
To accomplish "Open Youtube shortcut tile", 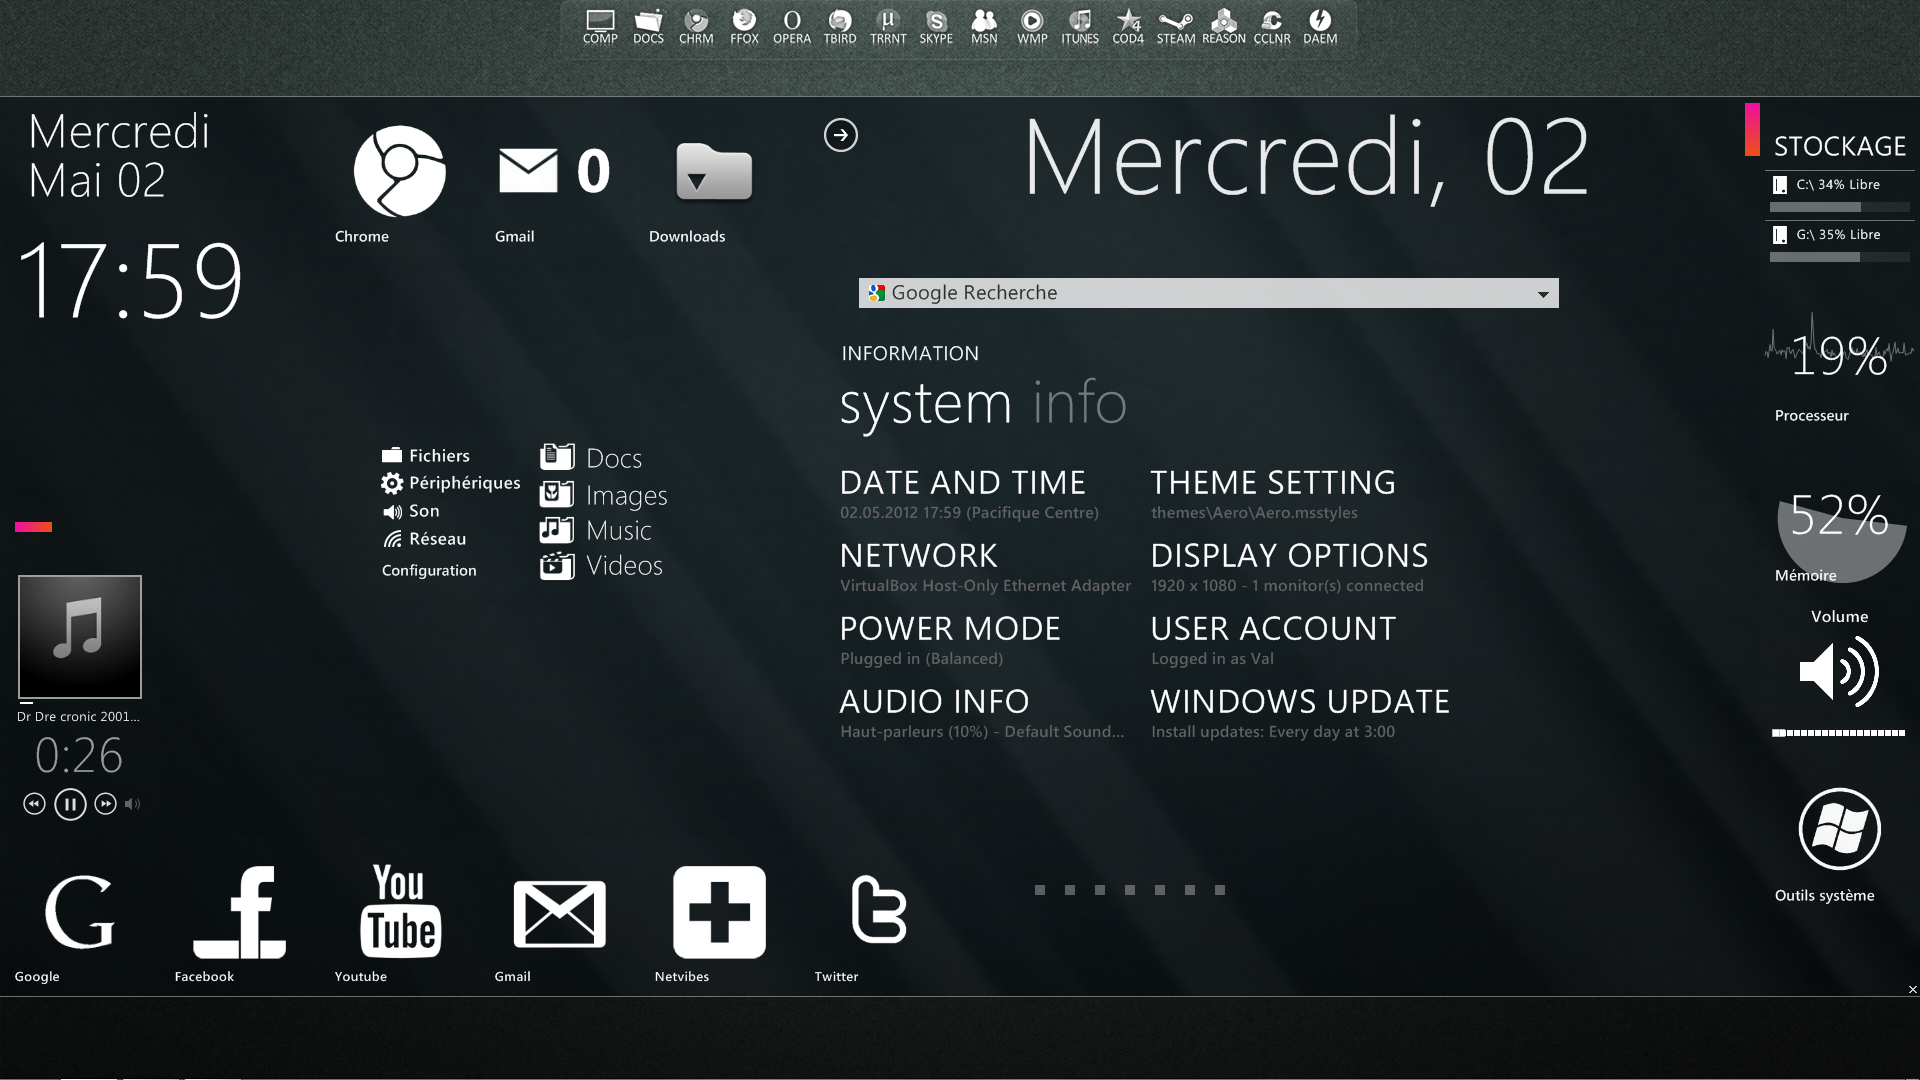I will tap(400, 911).
